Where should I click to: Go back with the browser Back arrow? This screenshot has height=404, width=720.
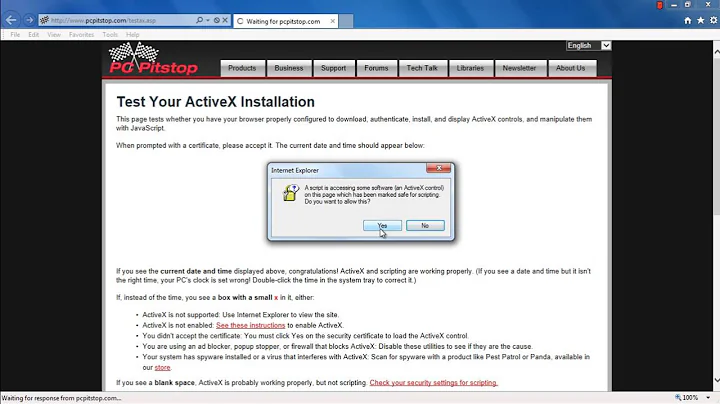[x=11, y=20]
